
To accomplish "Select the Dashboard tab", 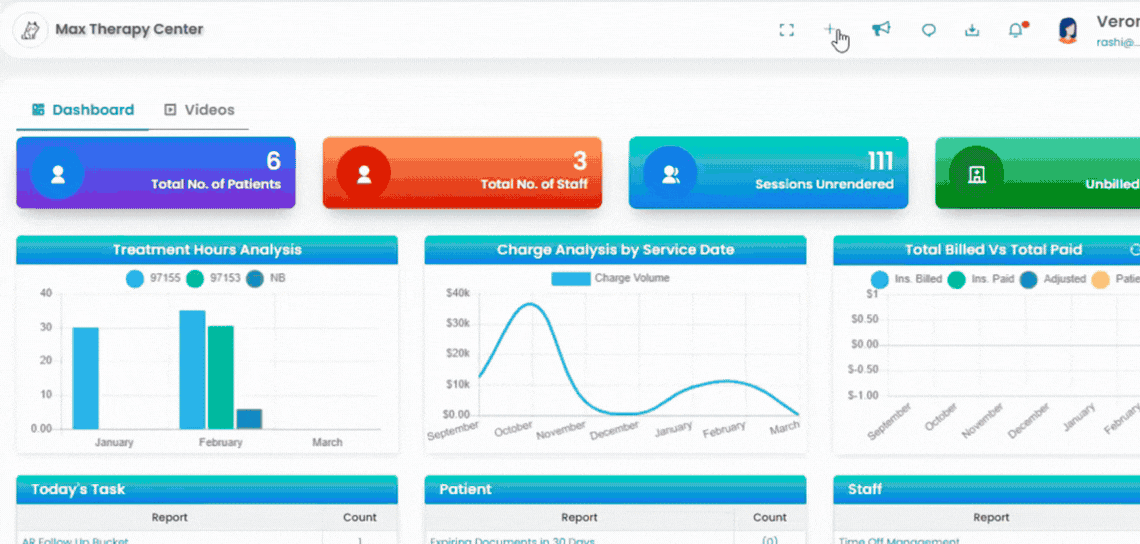I will [83, 110].
